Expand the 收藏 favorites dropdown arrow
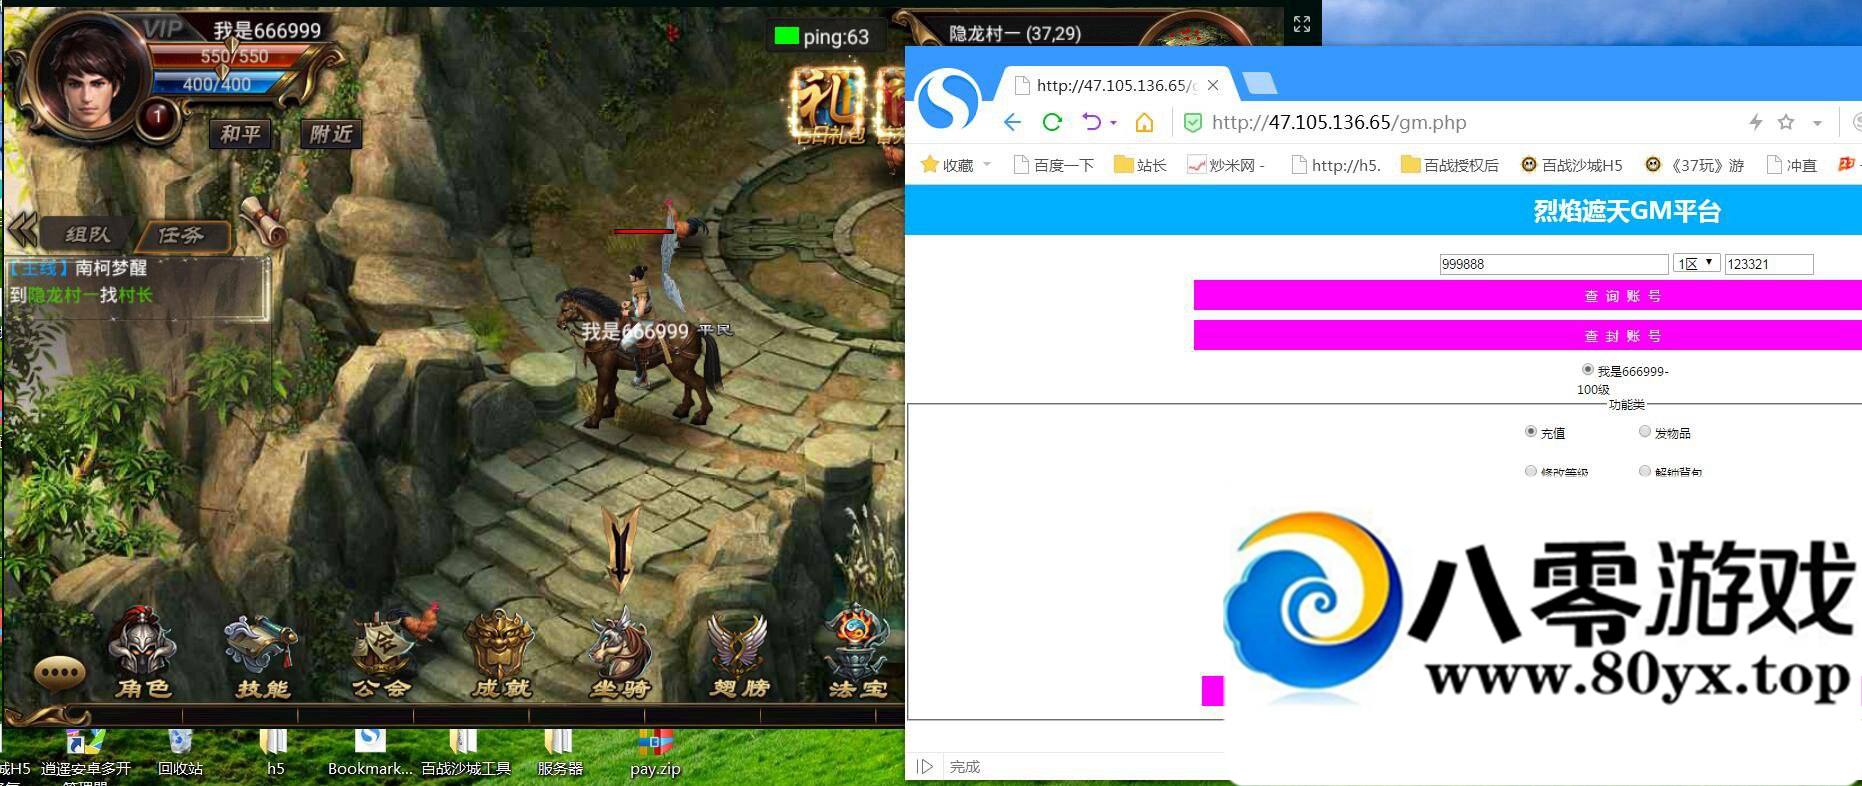Screen dimensions: 1862x786 coord(987,164)
